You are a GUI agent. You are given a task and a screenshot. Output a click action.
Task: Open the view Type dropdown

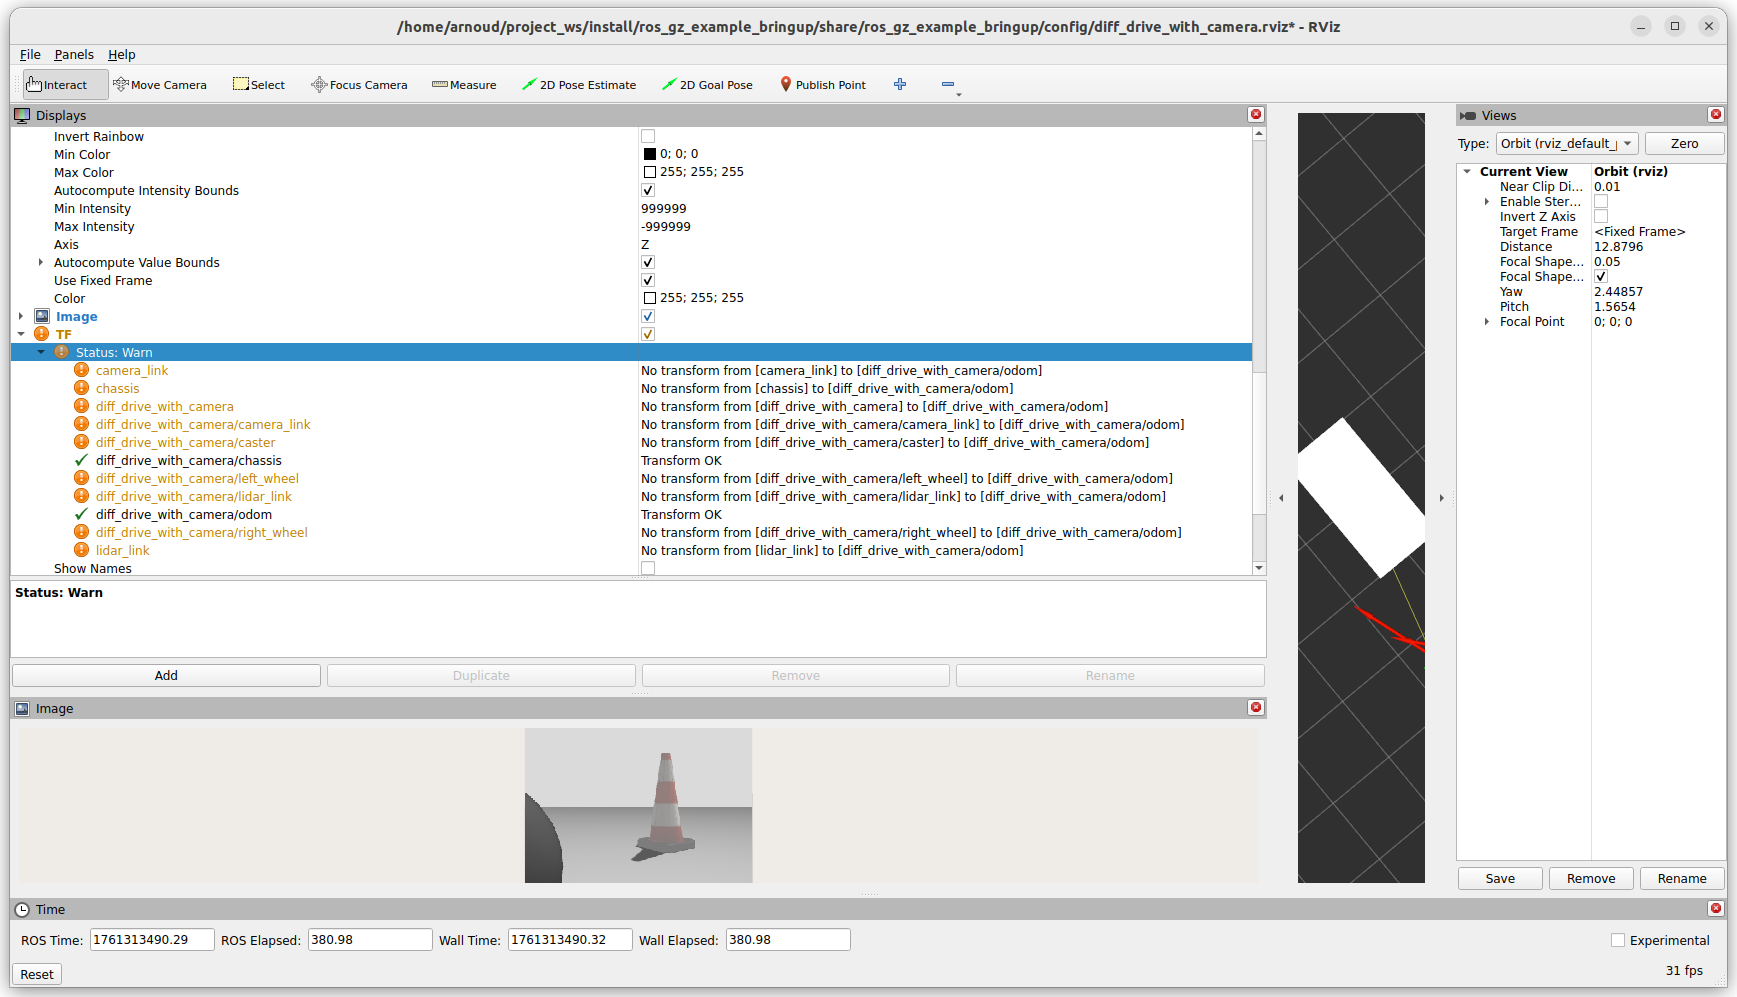[x=1566, y=144]
